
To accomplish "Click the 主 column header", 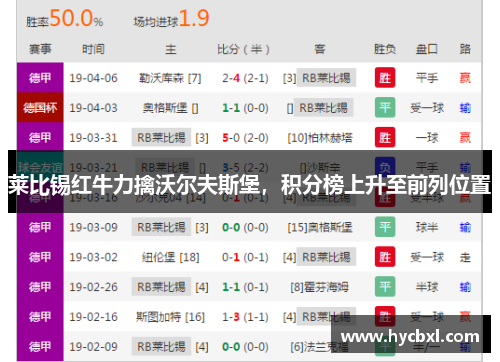I will click(x=170, y=49).
